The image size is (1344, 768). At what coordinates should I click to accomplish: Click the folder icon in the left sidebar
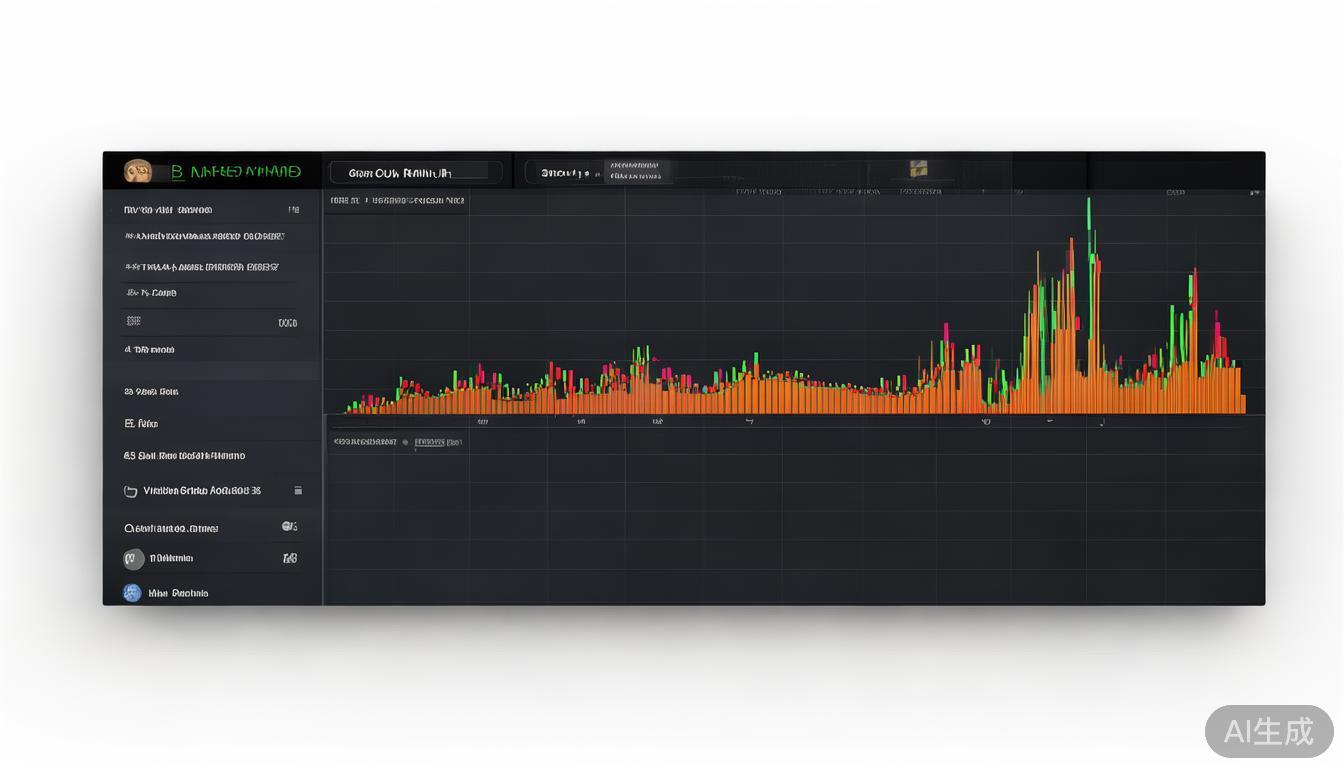130,491
